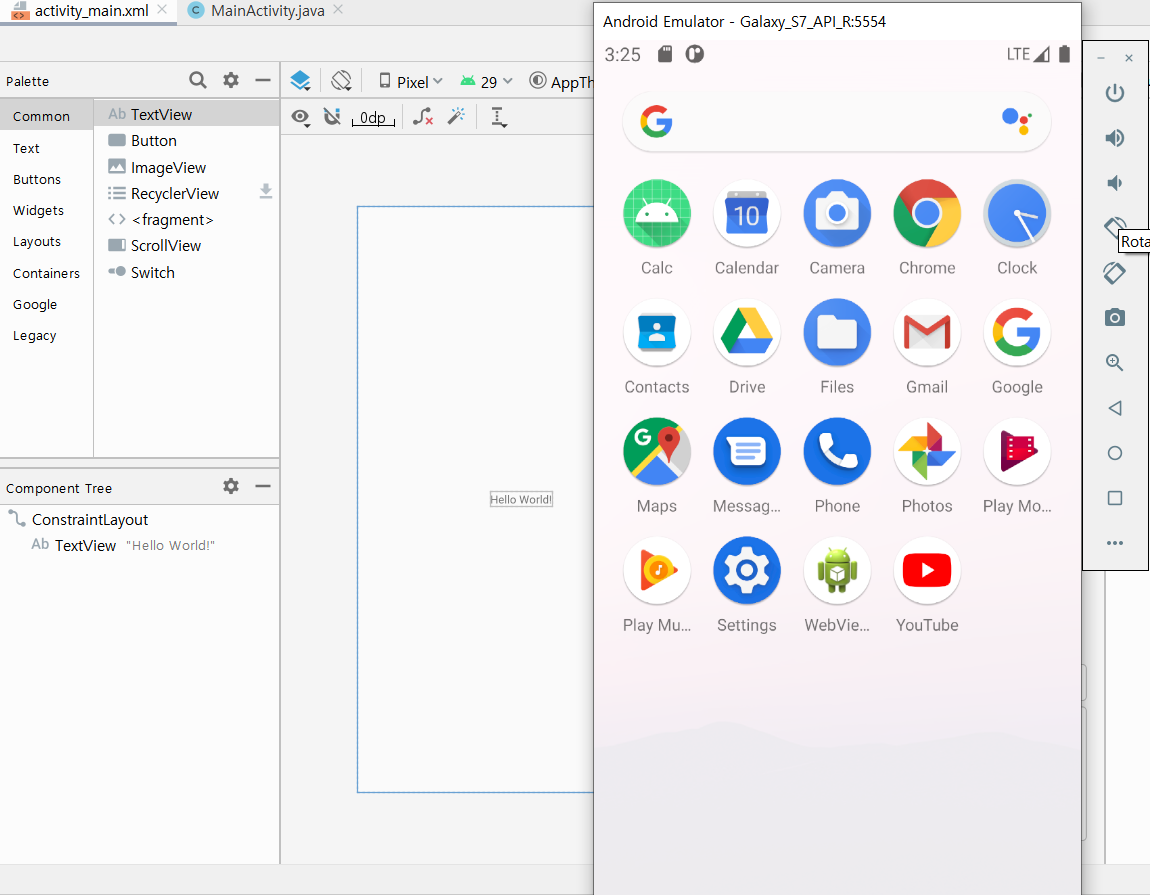Click the Infer Constraints magic wand
Image resolution: width=1150 pixels, height=895 pixels.
456,116
